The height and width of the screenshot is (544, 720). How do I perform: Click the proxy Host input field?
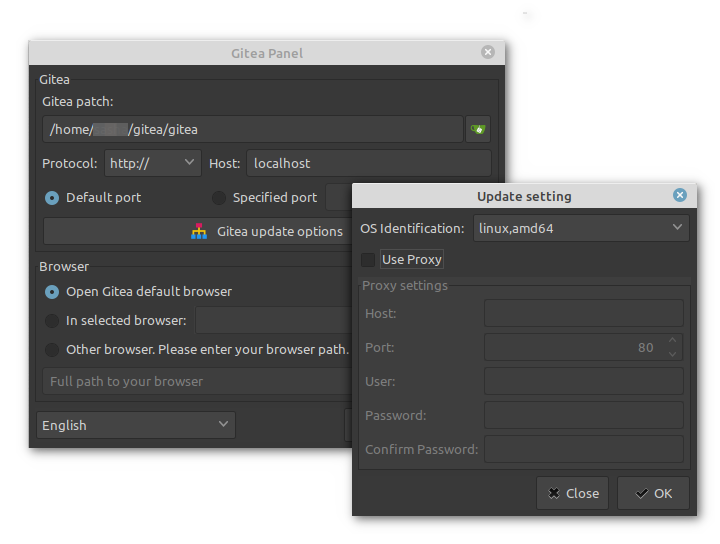click(x=584, y=314)
